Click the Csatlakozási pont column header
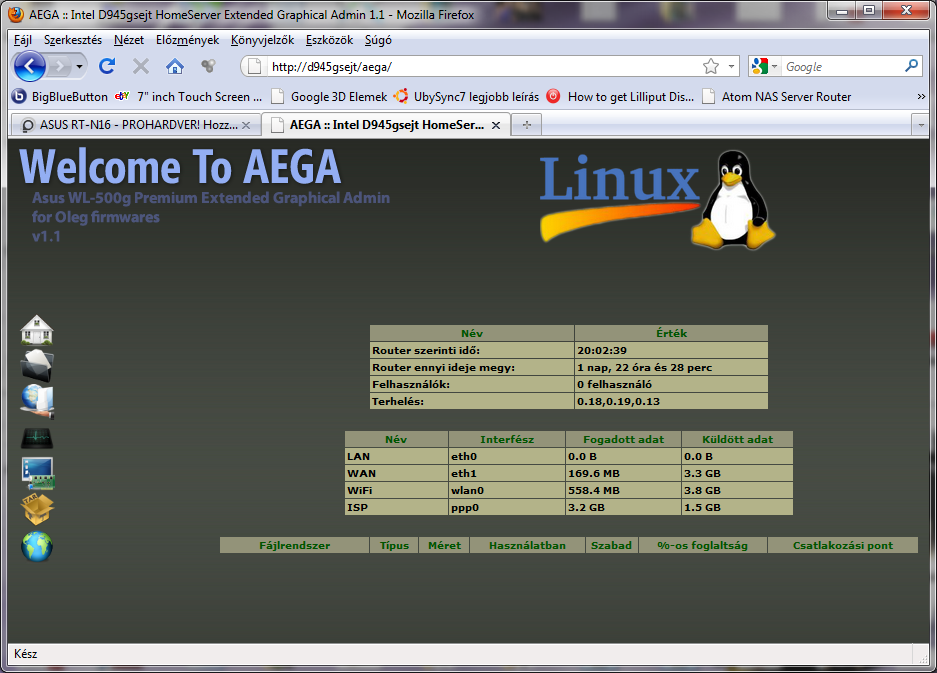 click(843, 545)
